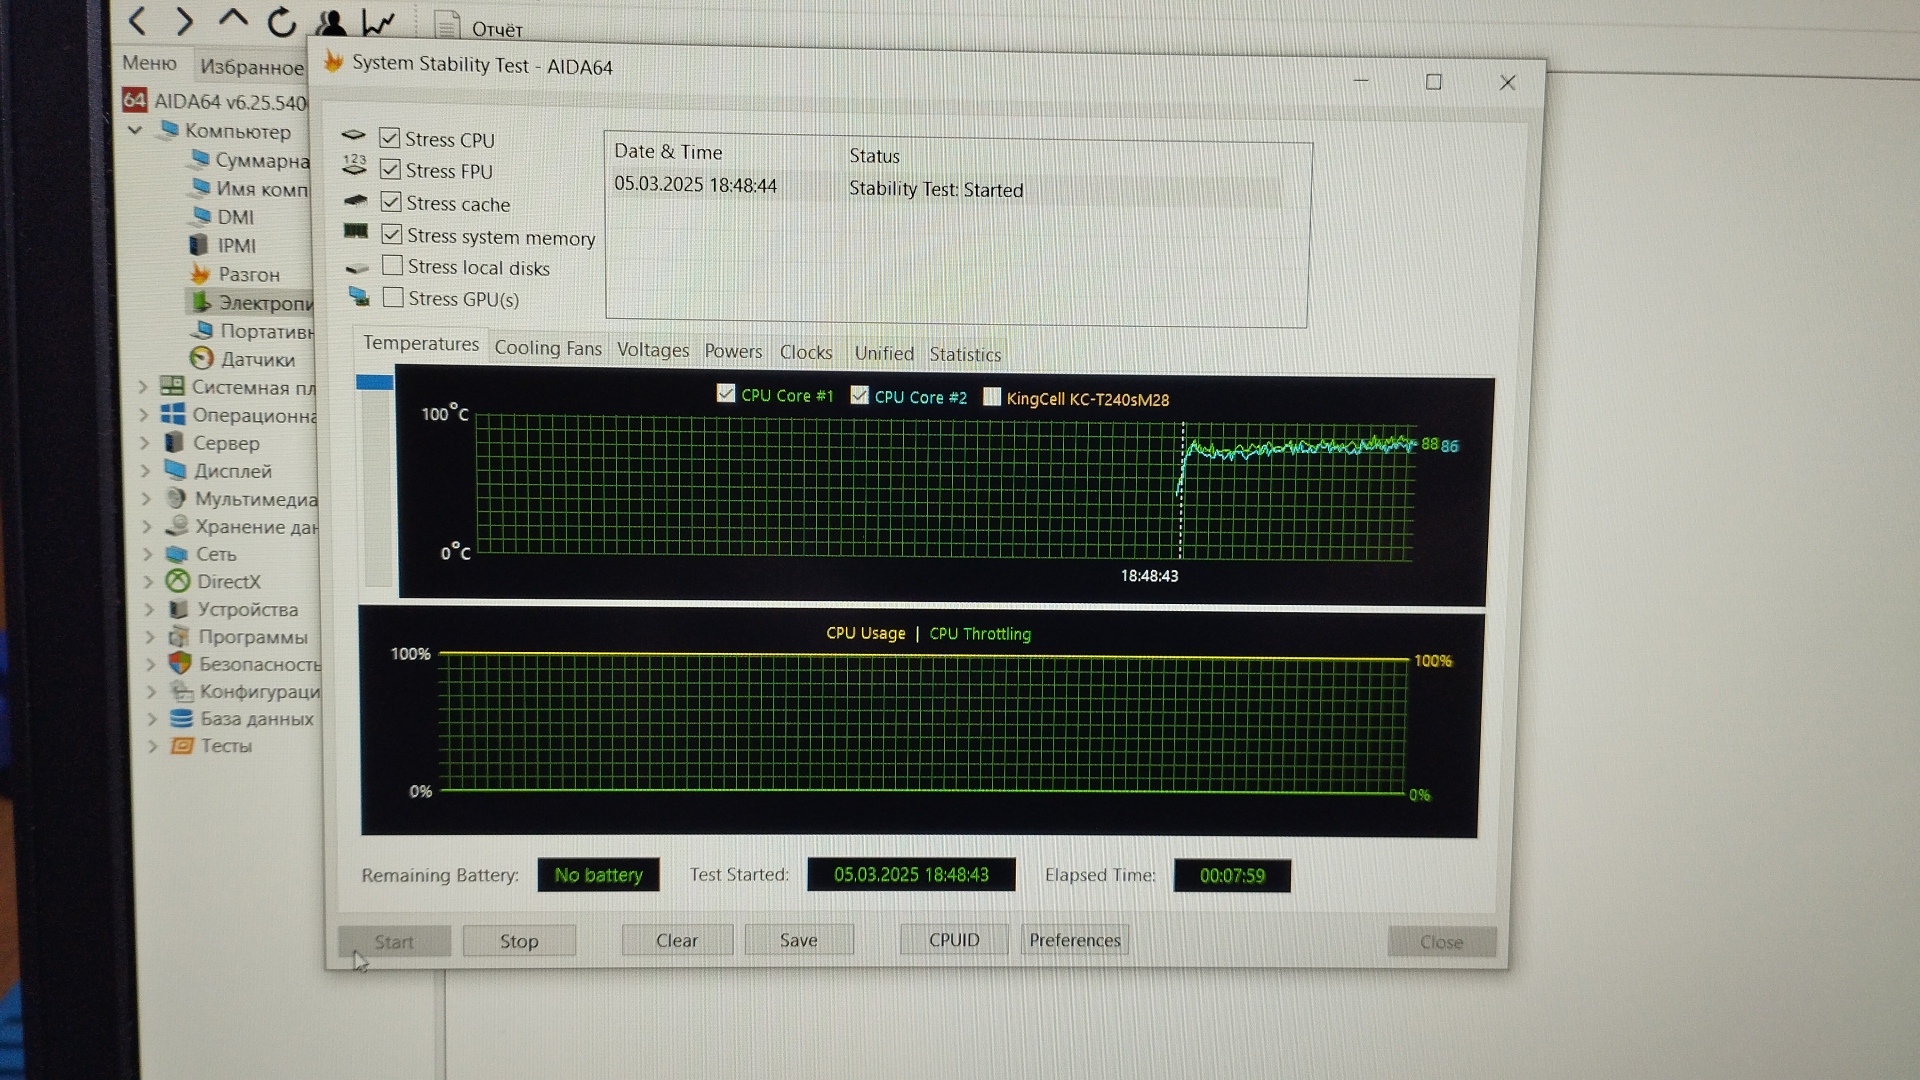This screenshot has width=1920, height=1080.
Task: Select the Операционная Windows logo icon
Action: click(173, 414)
